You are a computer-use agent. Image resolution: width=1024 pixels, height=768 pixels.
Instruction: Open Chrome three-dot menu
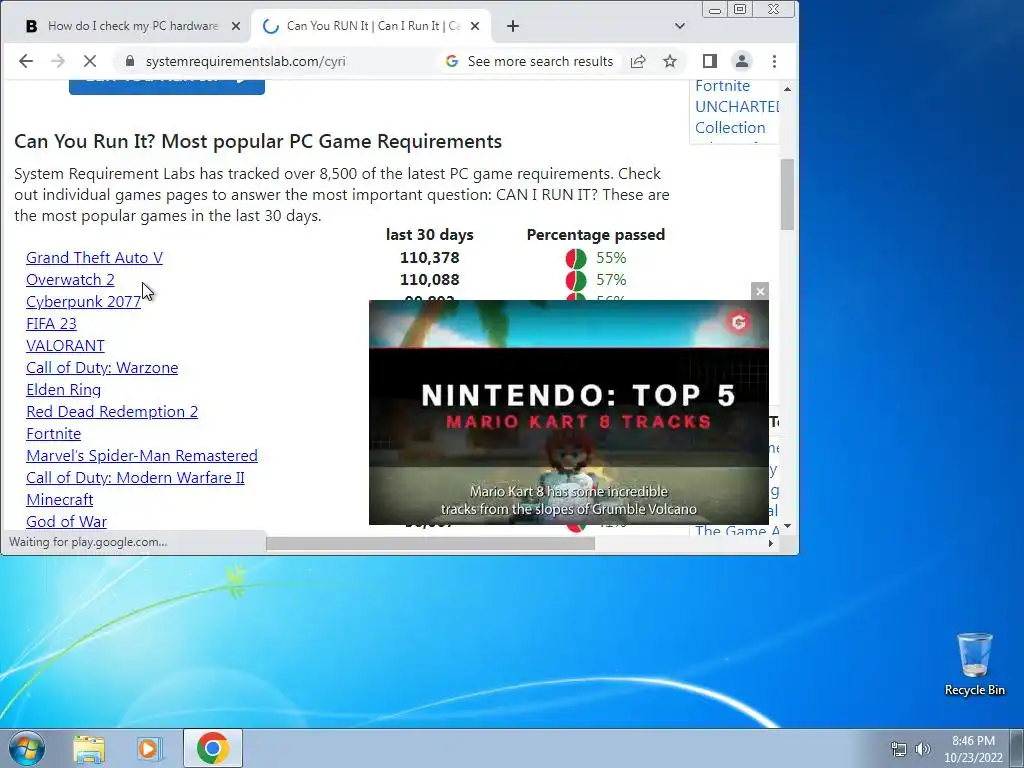click(x=775, y=61)
